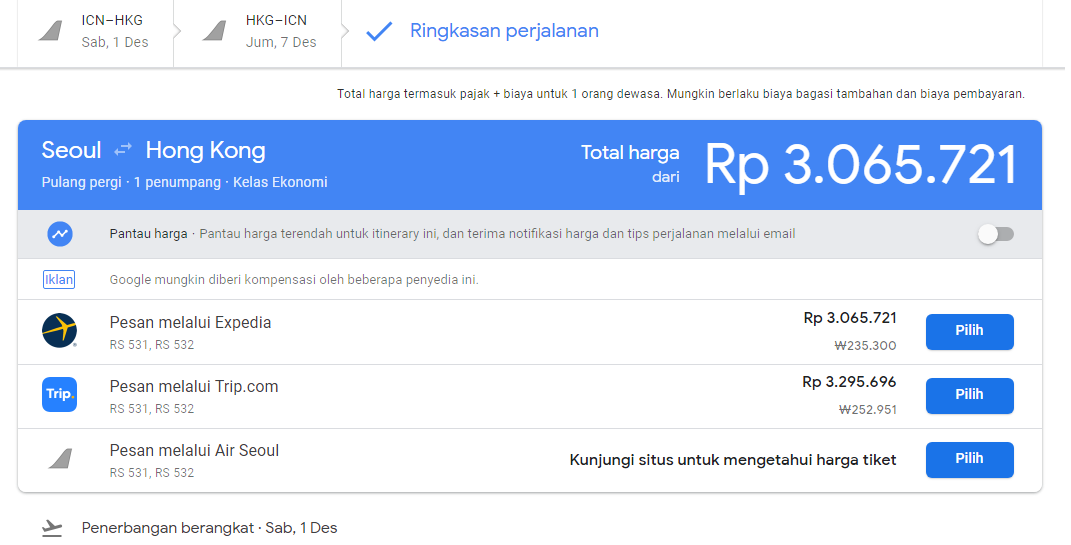
Task: Click the Iklan ad badge
Action: 59,280
